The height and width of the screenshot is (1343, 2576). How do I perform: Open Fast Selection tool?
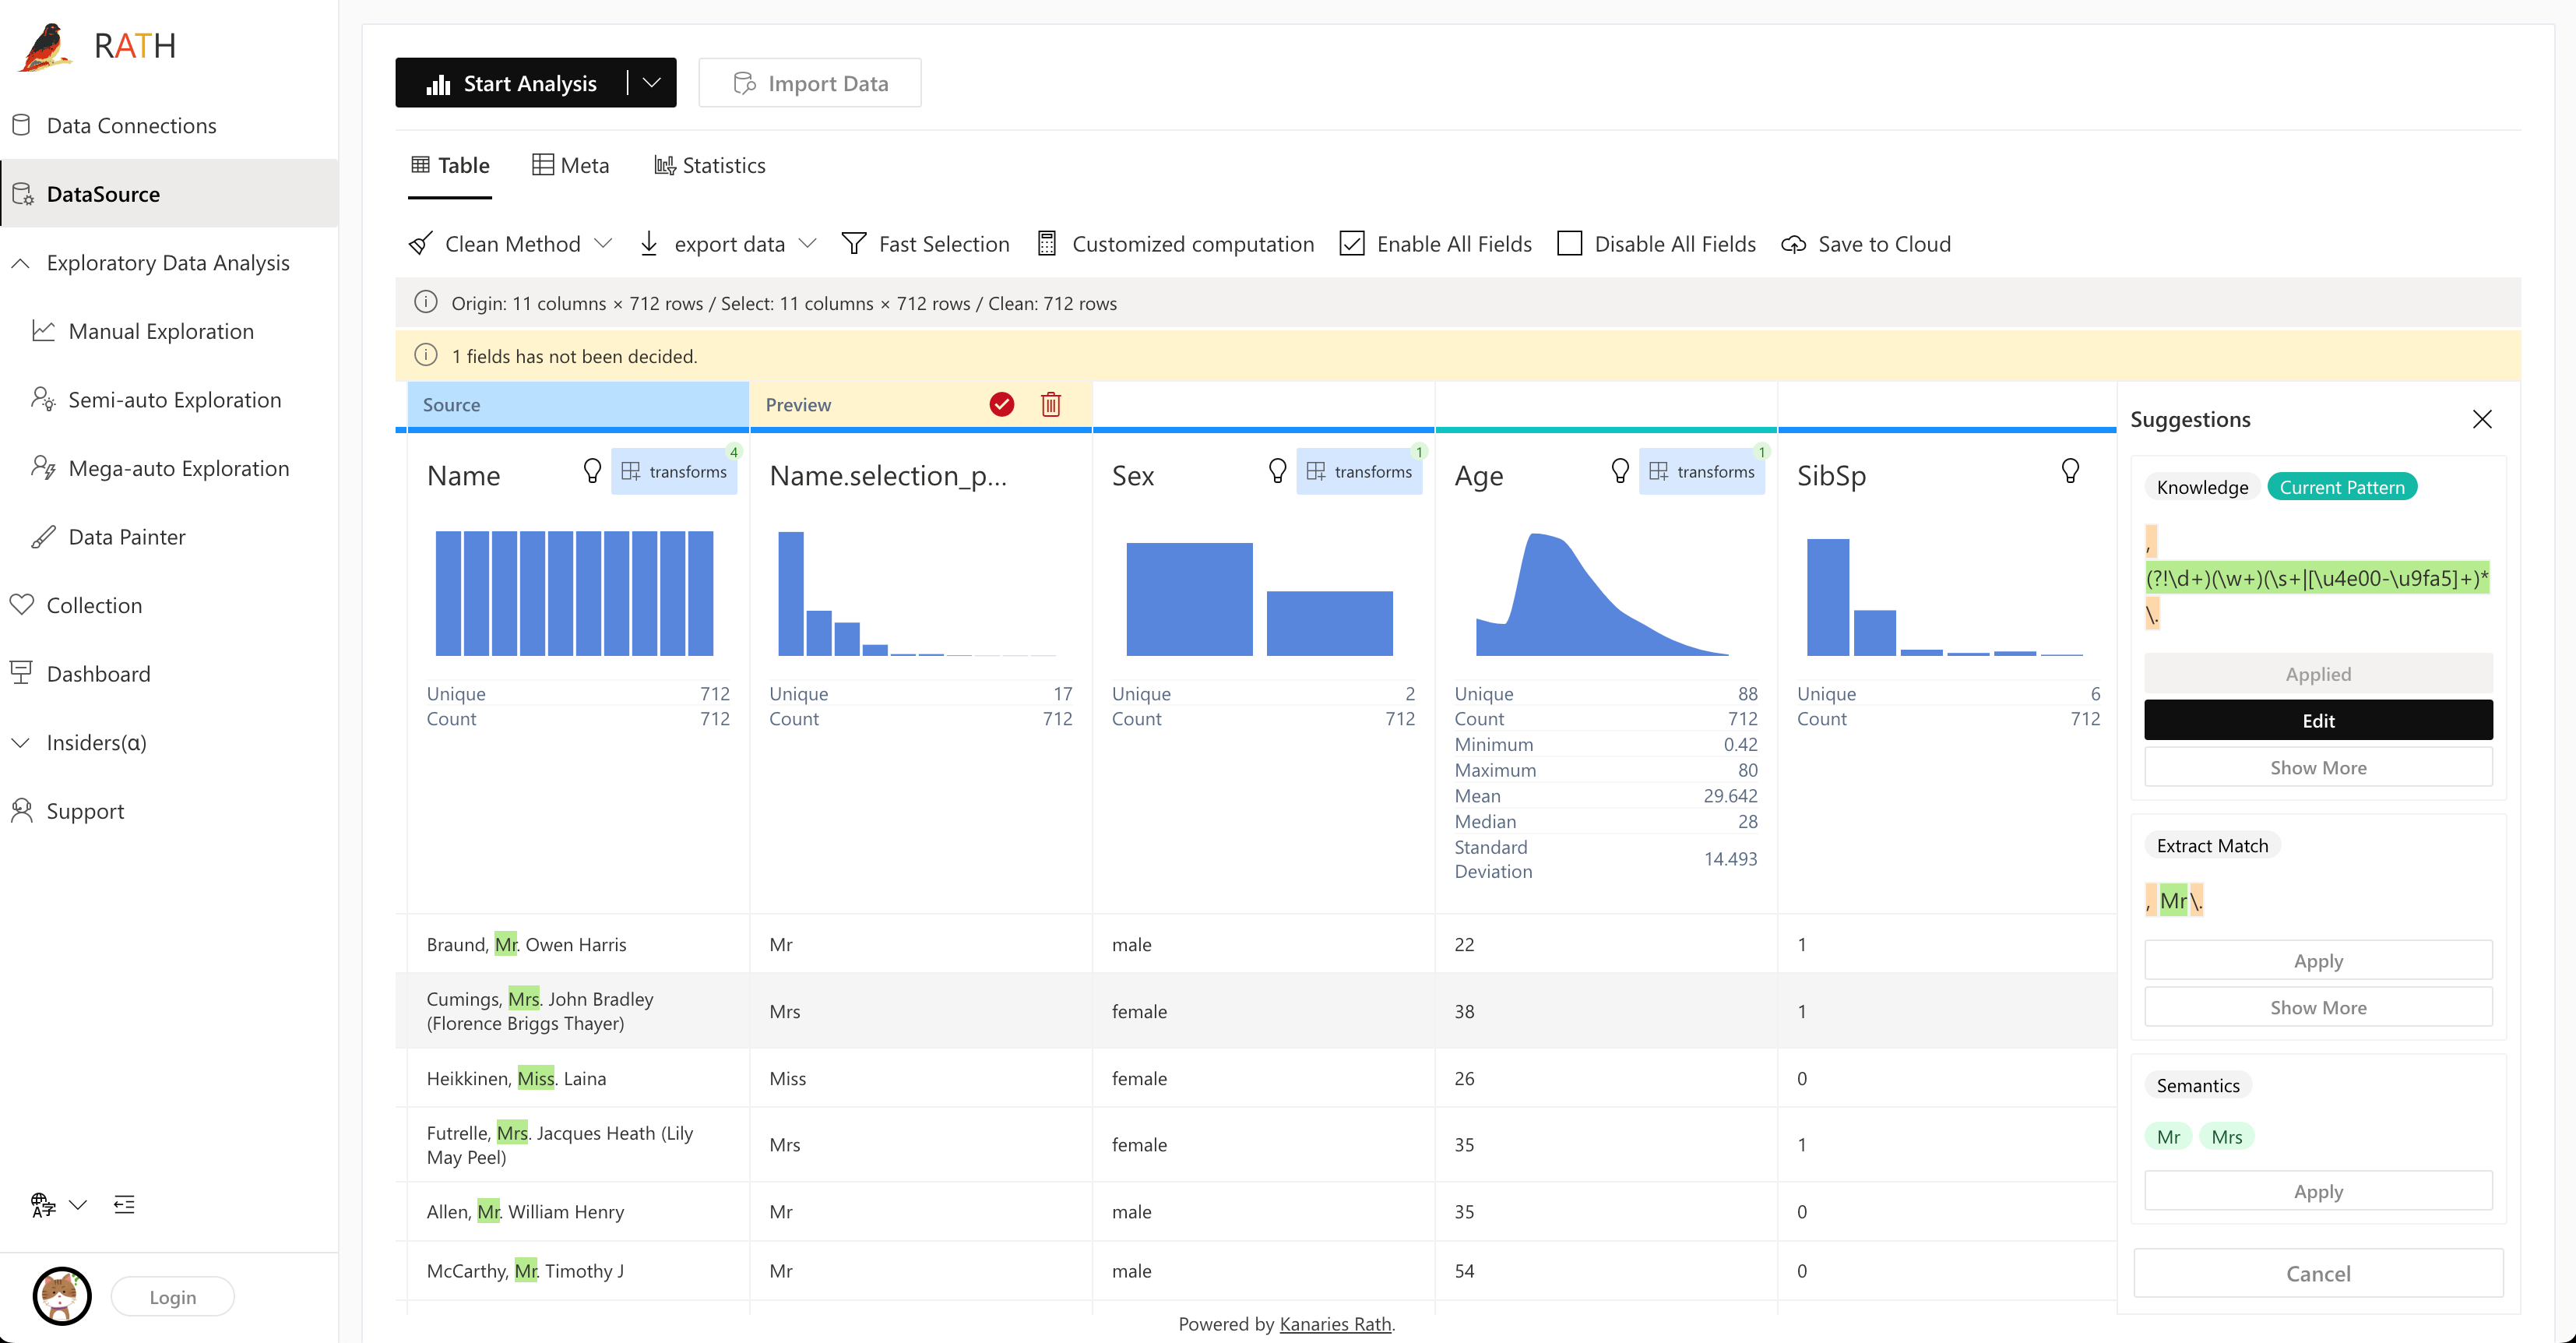click(925, 243)
